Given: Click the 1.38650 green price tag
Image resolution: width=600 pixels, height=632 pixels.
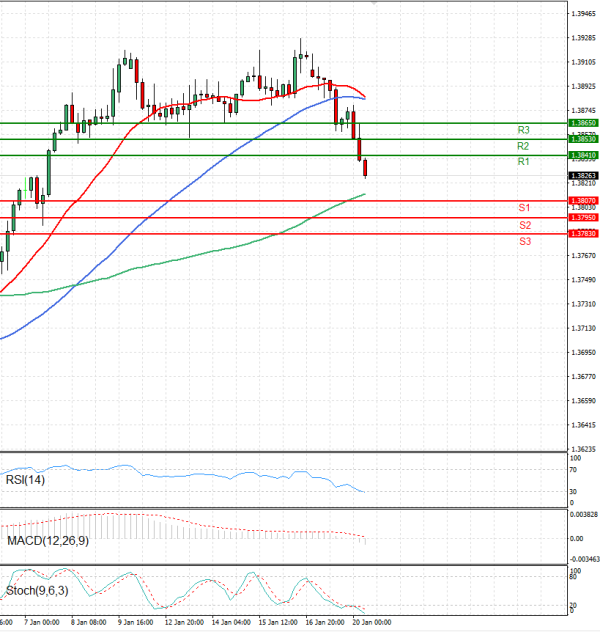Looking at the screenshot, I should coord(583,123).
